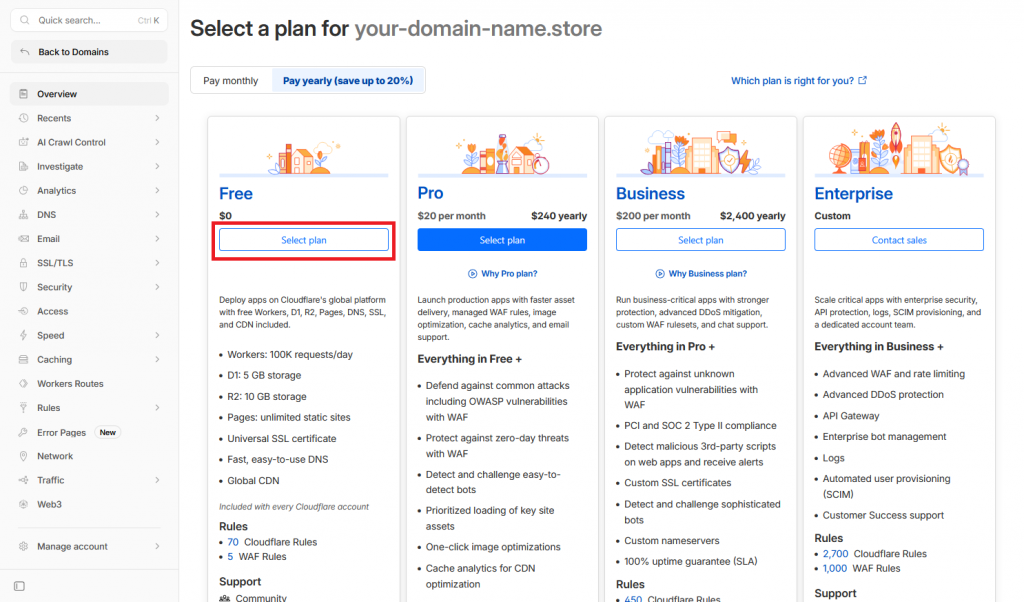Expand the Security chevron

pyautogui.click(x=157, y=287)
